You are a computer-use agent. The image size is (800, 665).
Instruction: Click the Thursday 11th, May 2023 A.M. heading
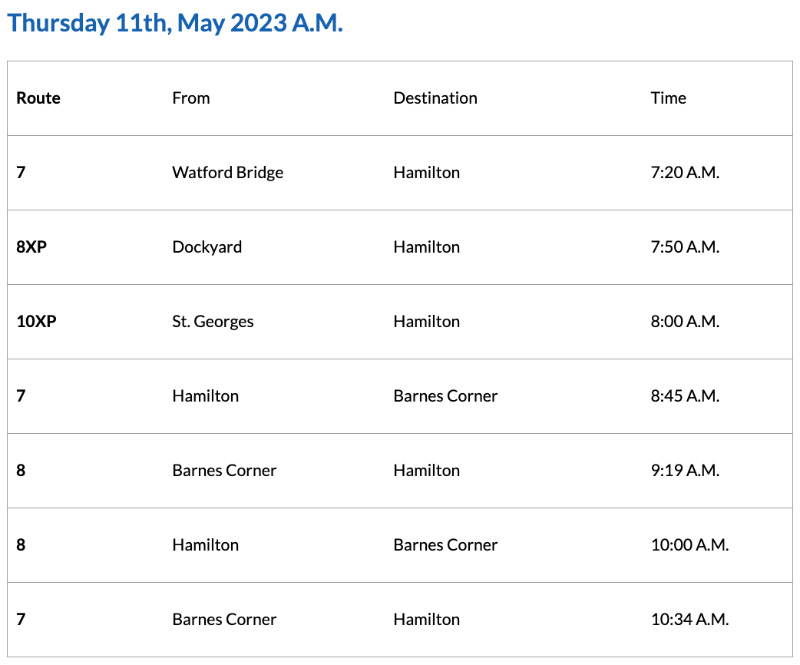point(175,23)
